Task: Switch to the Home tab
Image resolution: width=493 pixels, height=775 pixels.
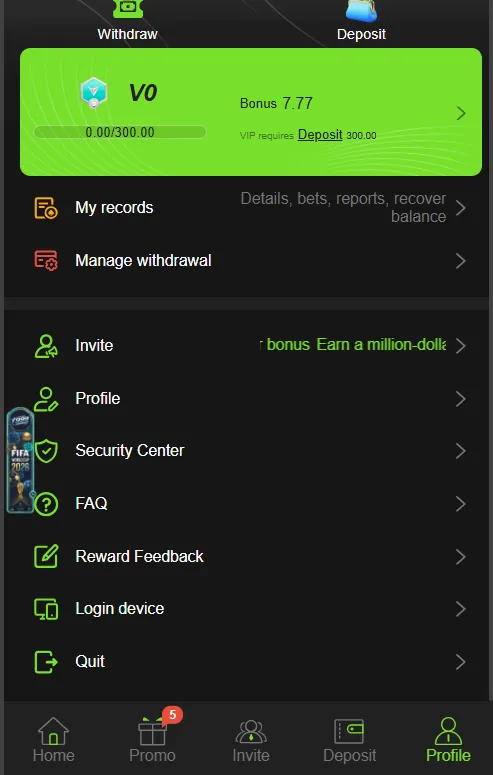Action: point(53,740)
